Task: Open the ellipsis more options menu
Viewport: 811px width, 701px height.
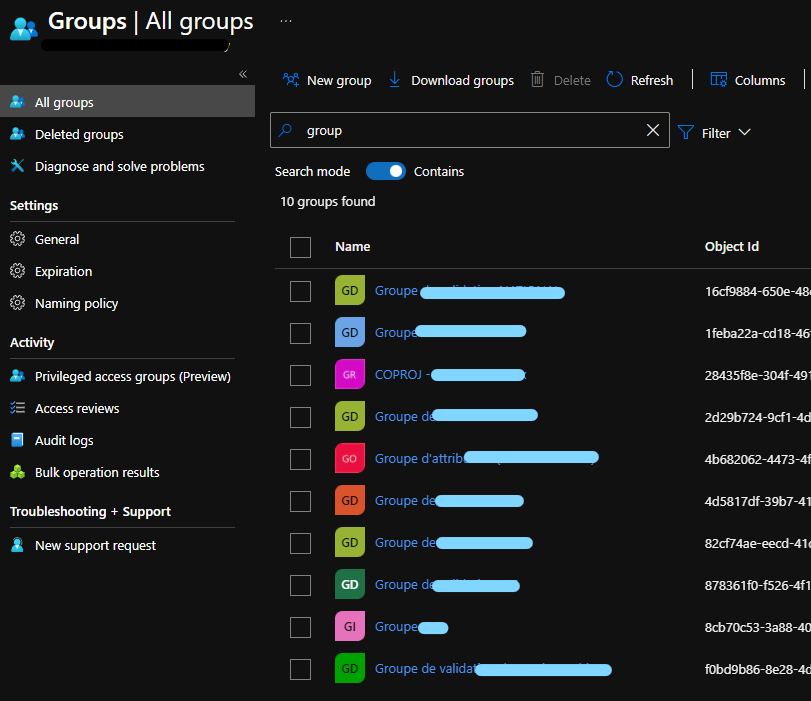Action: (286, 21)
